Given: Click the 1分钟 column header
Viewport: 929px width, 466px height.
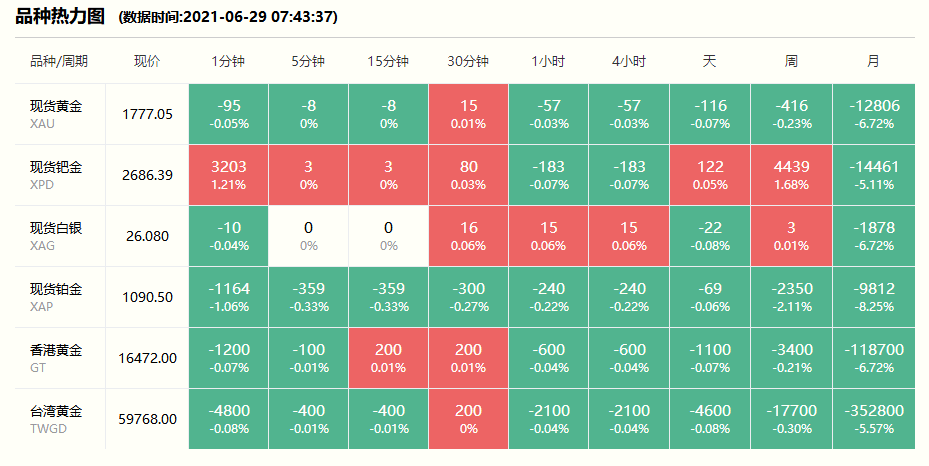Looking at the screenshot, I should click(228, 61).
